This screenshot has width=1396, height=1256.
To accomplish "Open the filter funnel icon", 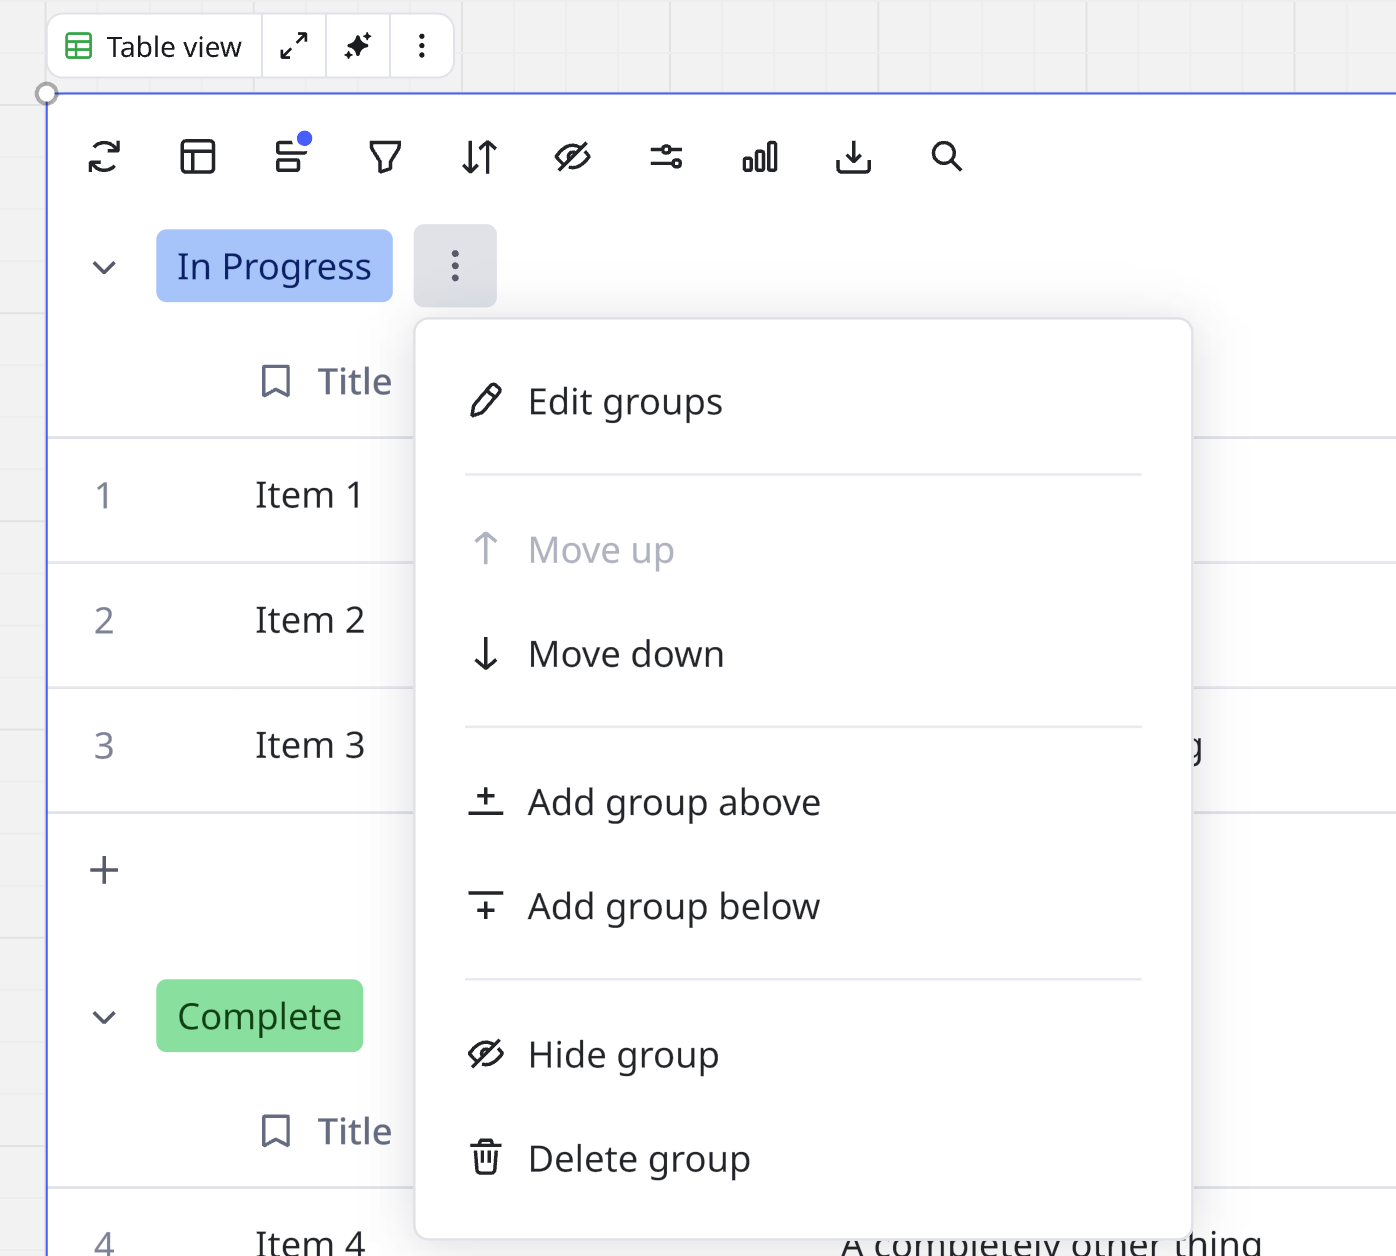I will point(385,157).
